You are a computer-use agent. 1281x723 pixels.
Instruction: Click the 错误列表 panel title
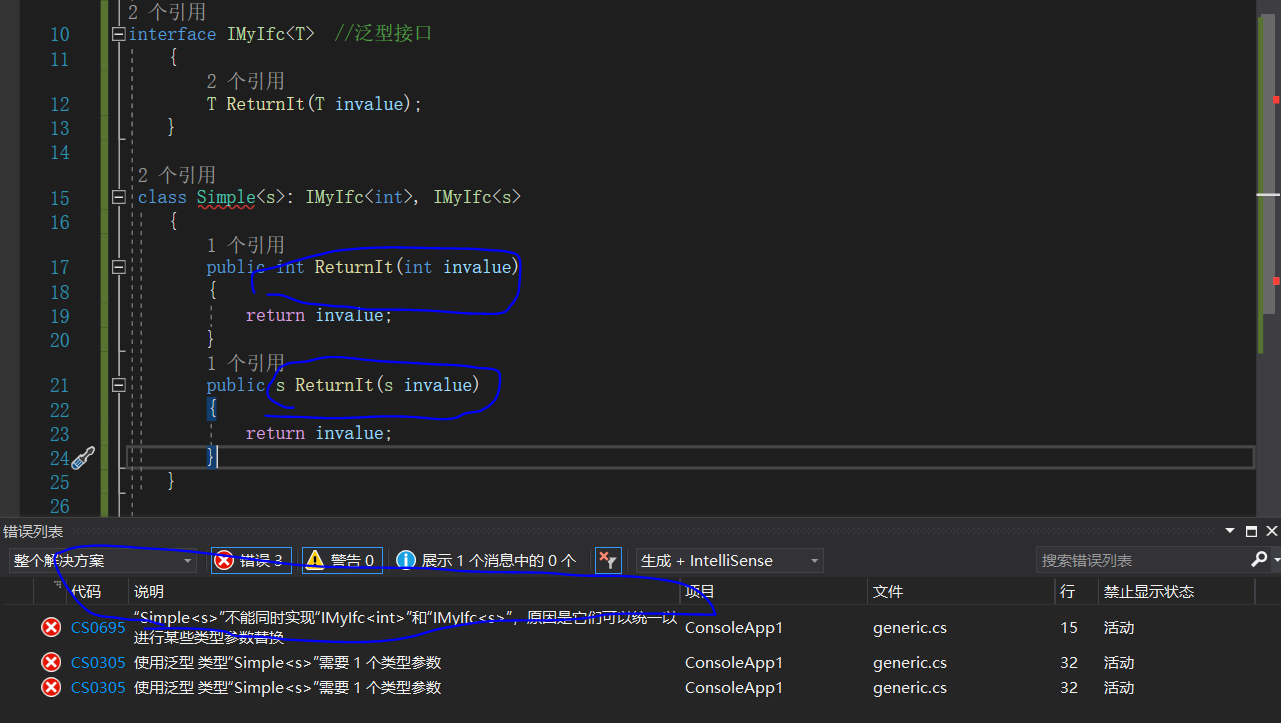point(33,532)
